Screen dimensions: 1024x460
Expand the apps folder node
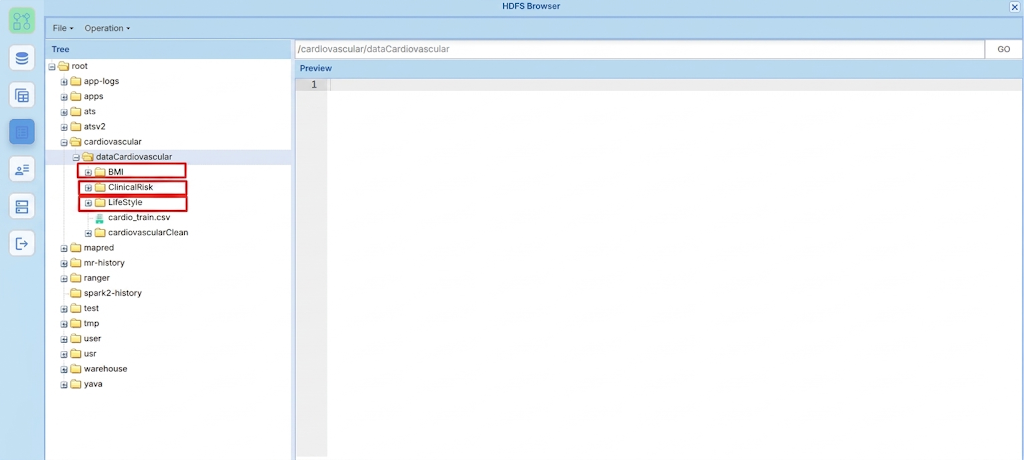[64, 97]
